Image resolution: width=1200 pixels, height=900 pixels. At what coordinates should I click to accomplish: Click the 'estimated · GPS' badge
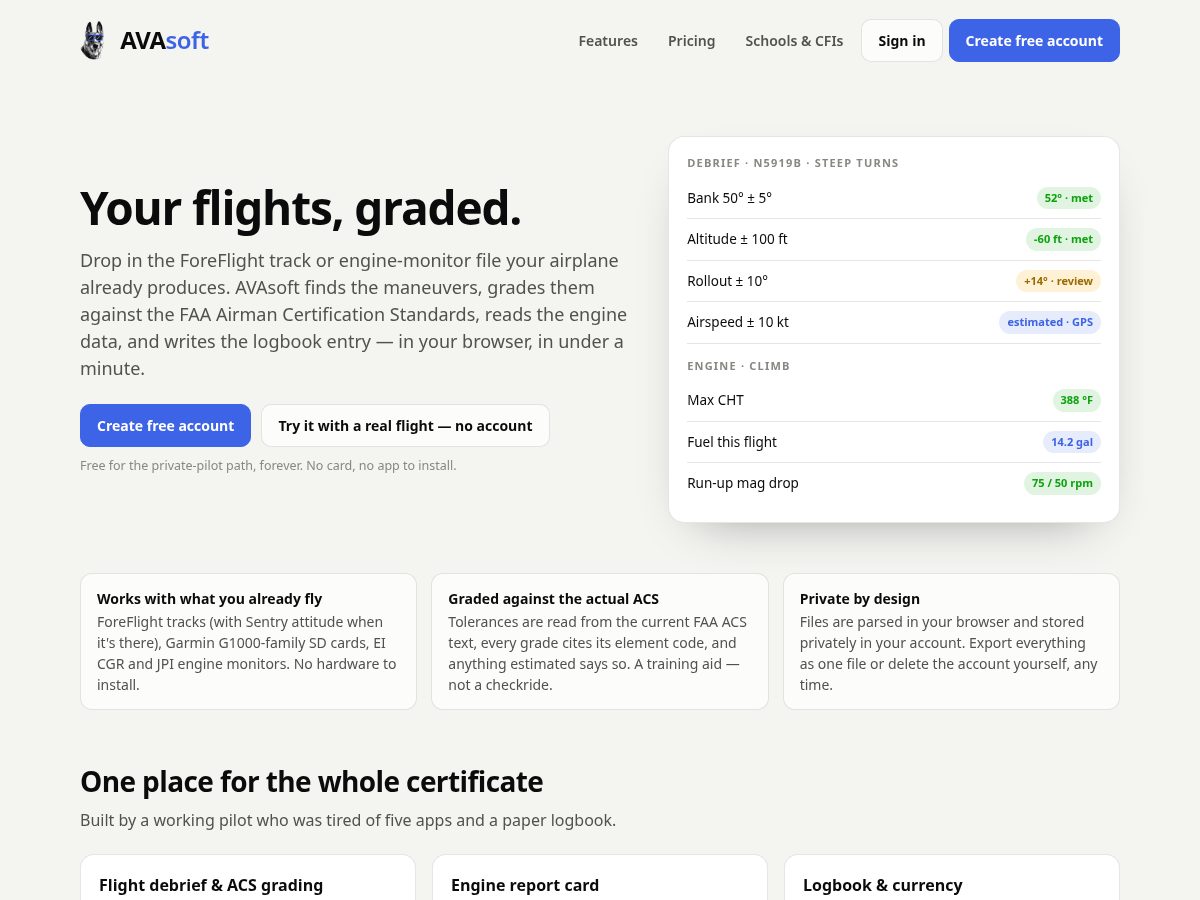pyautogui.click(x=1050, y=322)
